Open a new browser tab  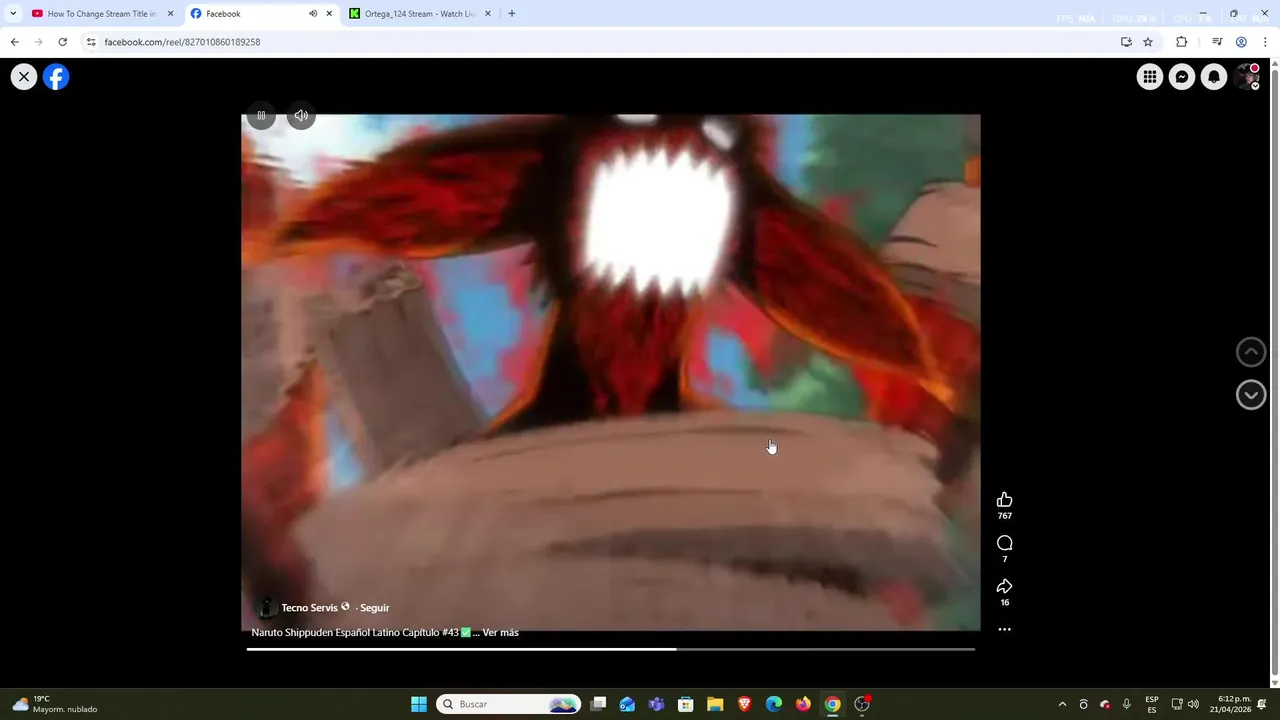tap(512, 14)
